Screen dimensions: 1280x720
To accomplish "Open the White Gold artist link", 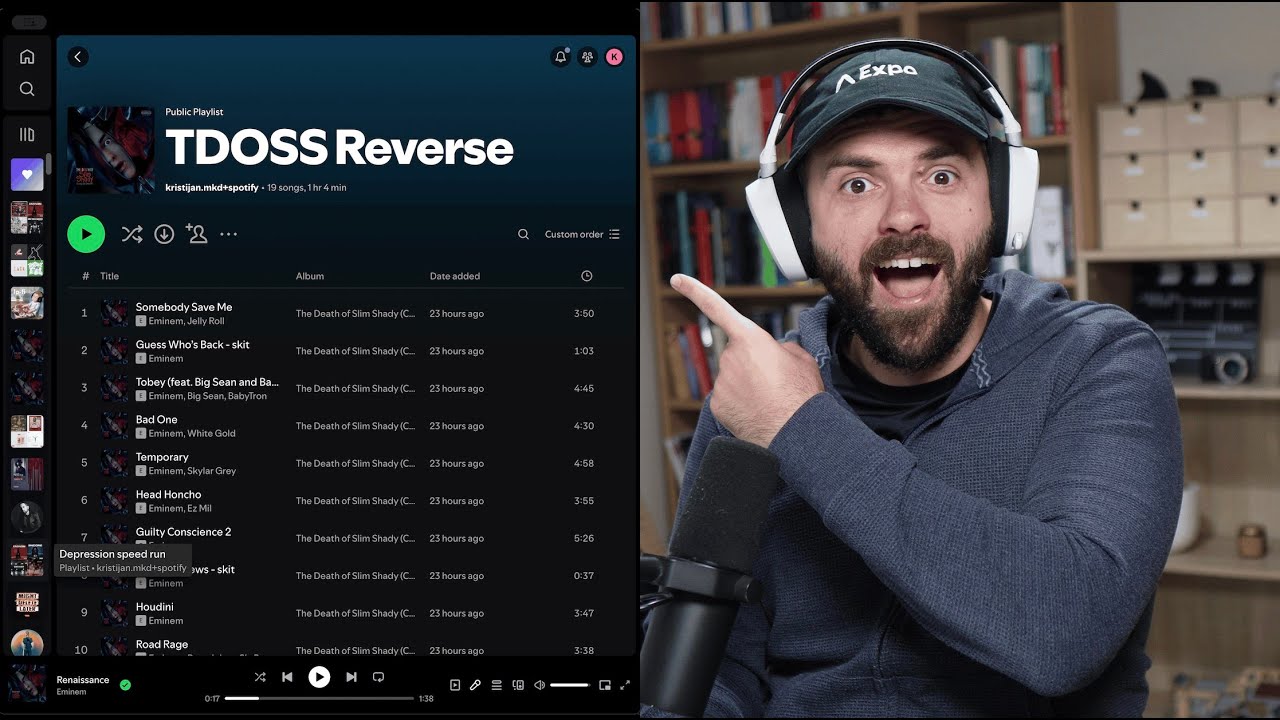I will click(211, 433).
